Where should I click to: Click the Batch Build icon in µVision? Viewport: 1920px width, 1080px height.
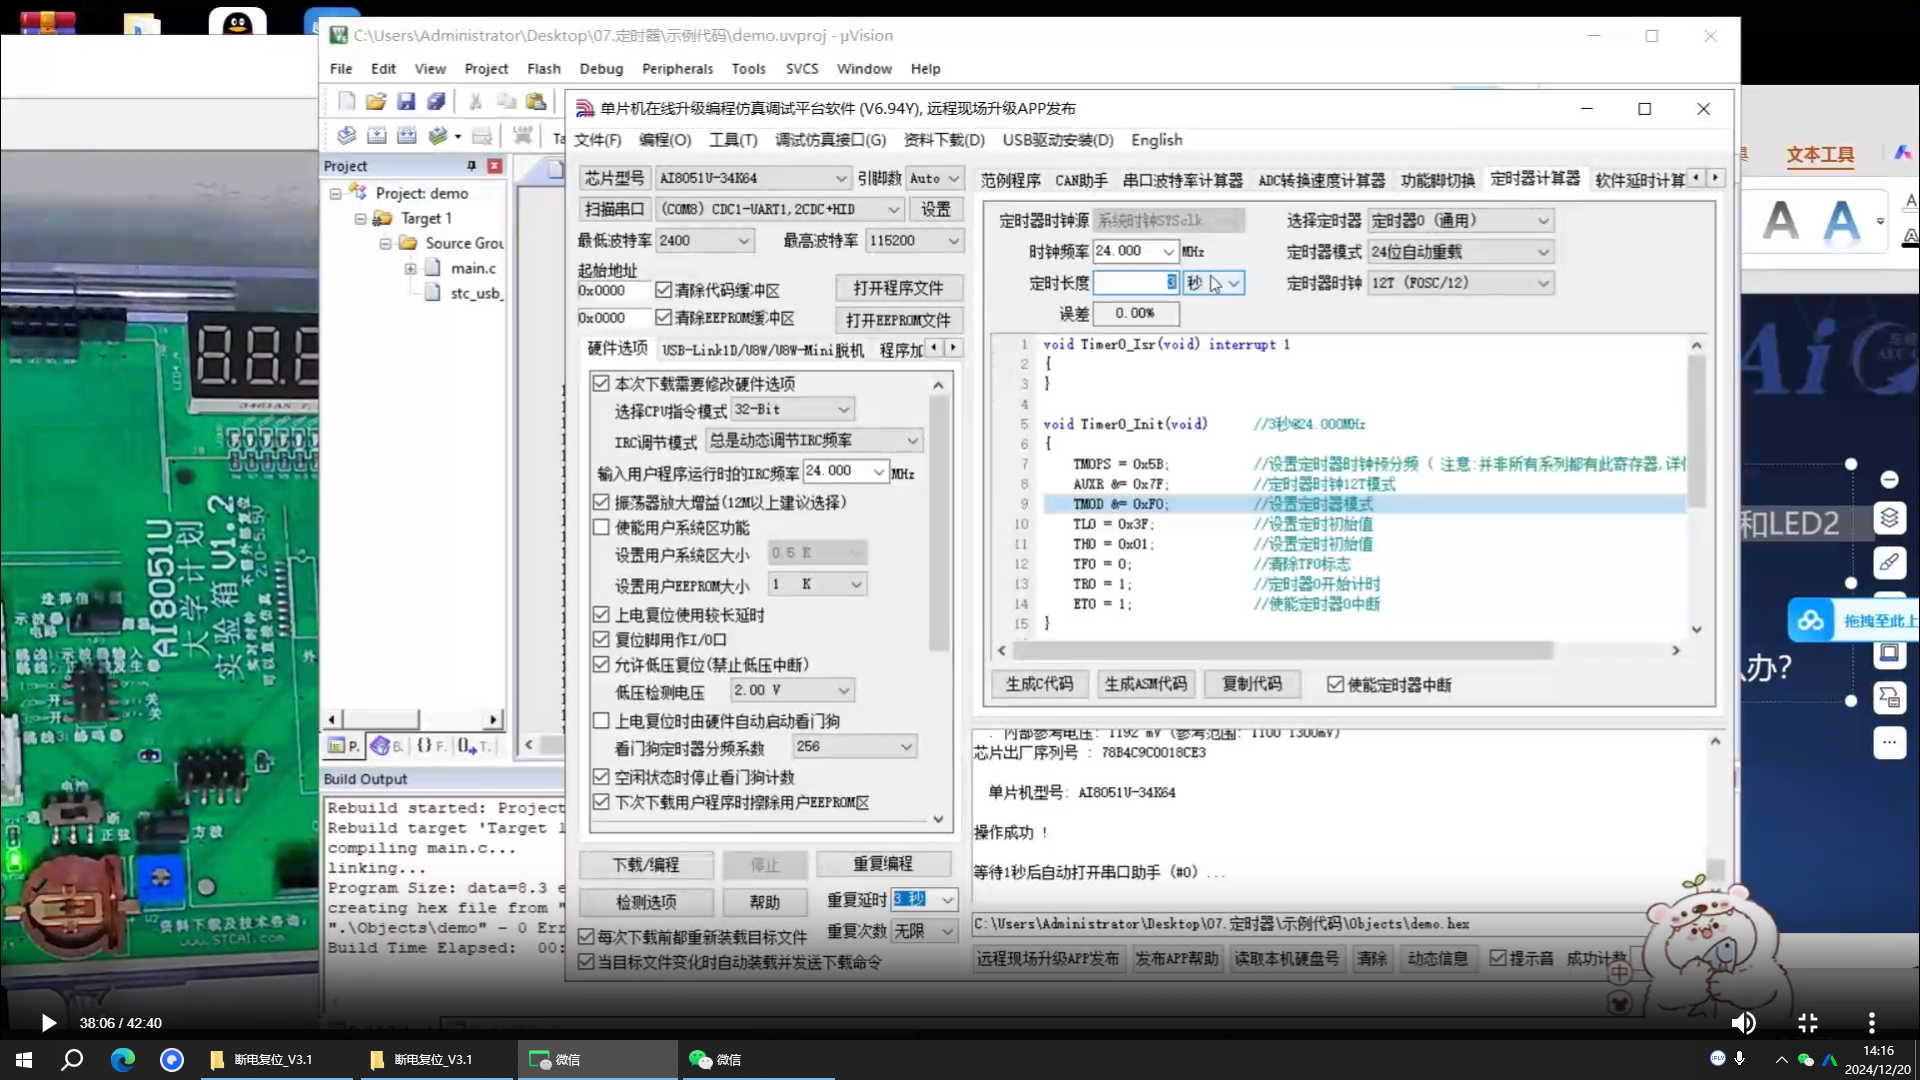[x=438, y=135]
